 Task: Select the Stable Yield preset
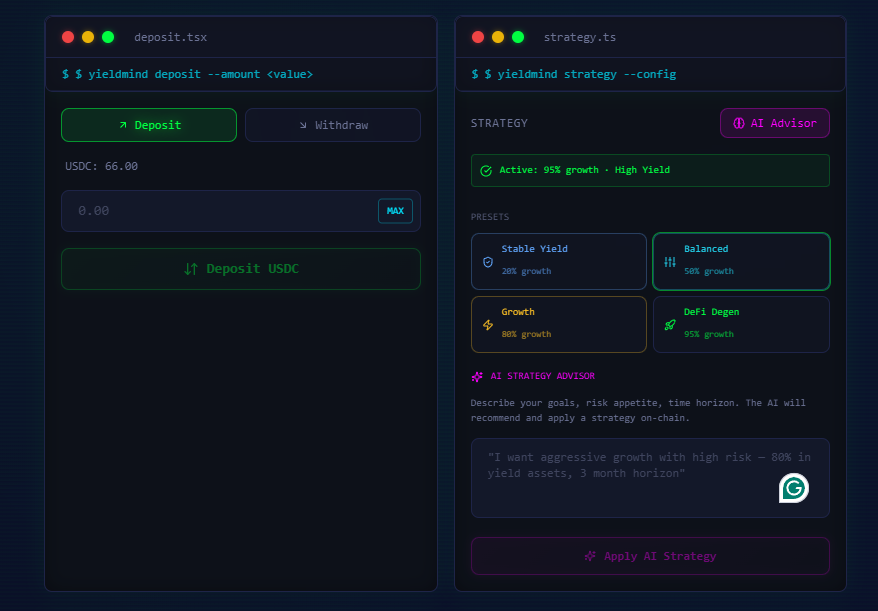coord(559,261)
